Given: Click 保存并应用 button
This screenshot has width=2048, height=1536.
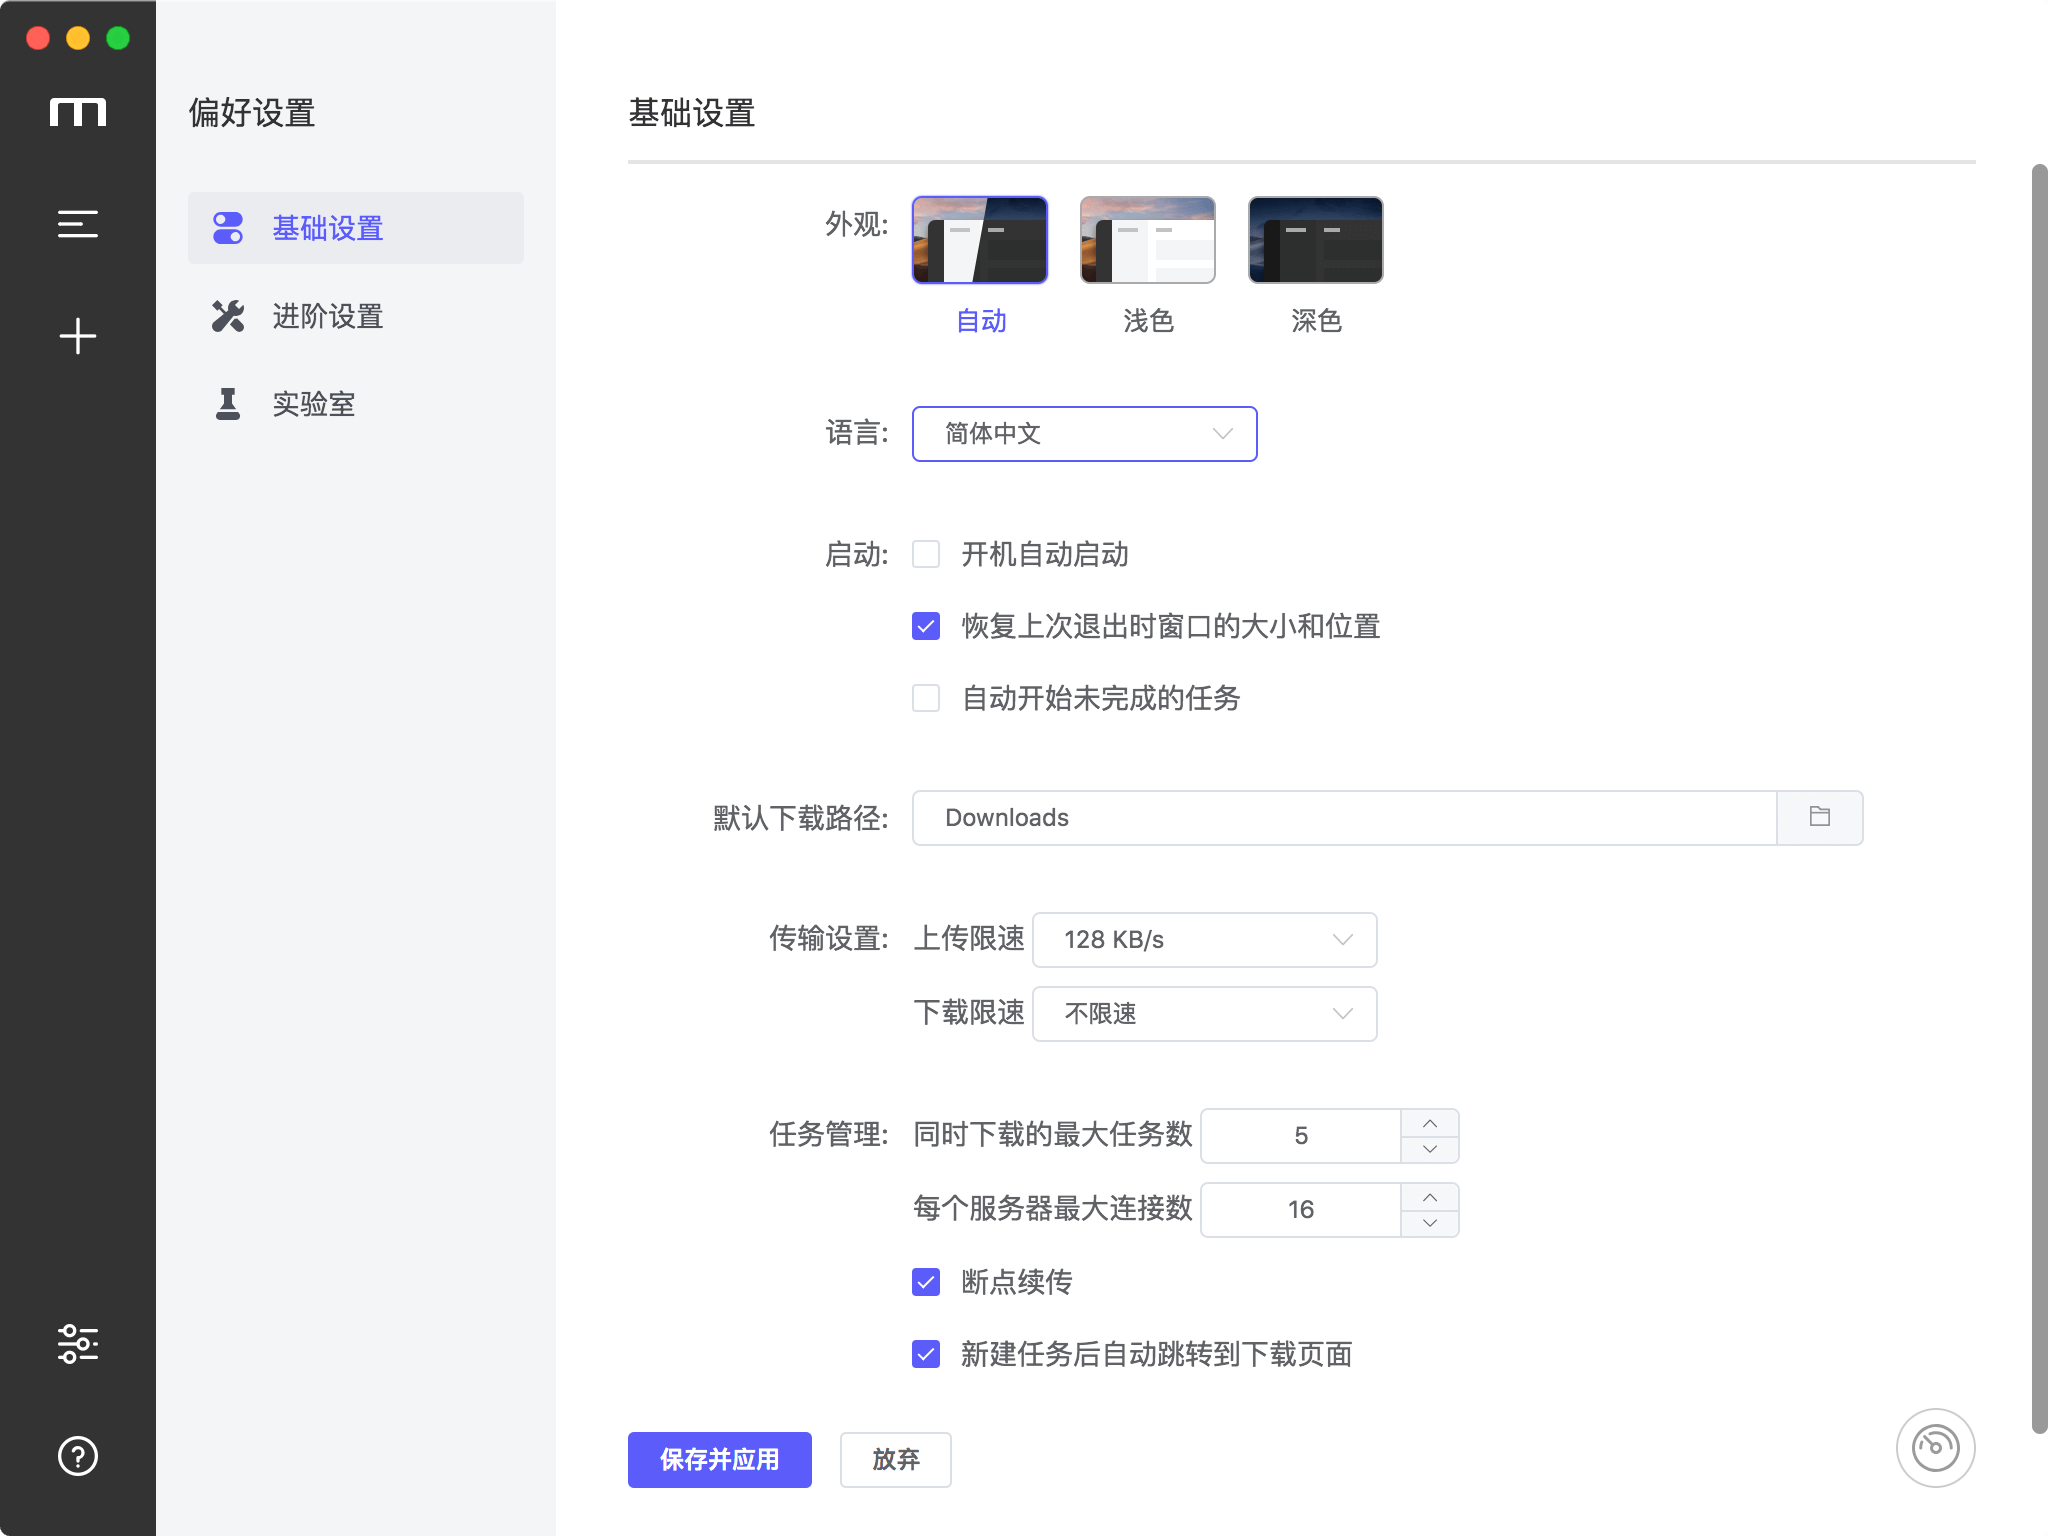Looking at the screenshot, I should 721,1460.
